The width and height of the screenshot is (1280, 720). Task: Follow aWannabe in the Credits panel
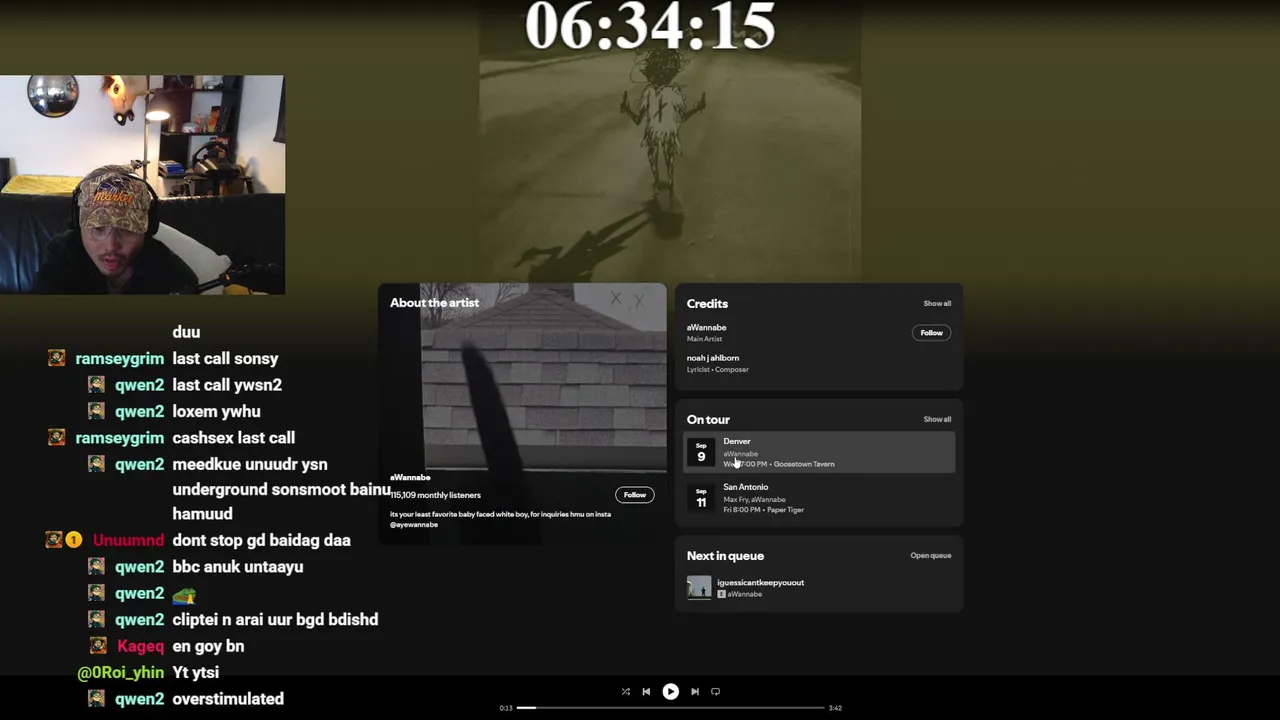pyautogui.click(x=931, y=333)
